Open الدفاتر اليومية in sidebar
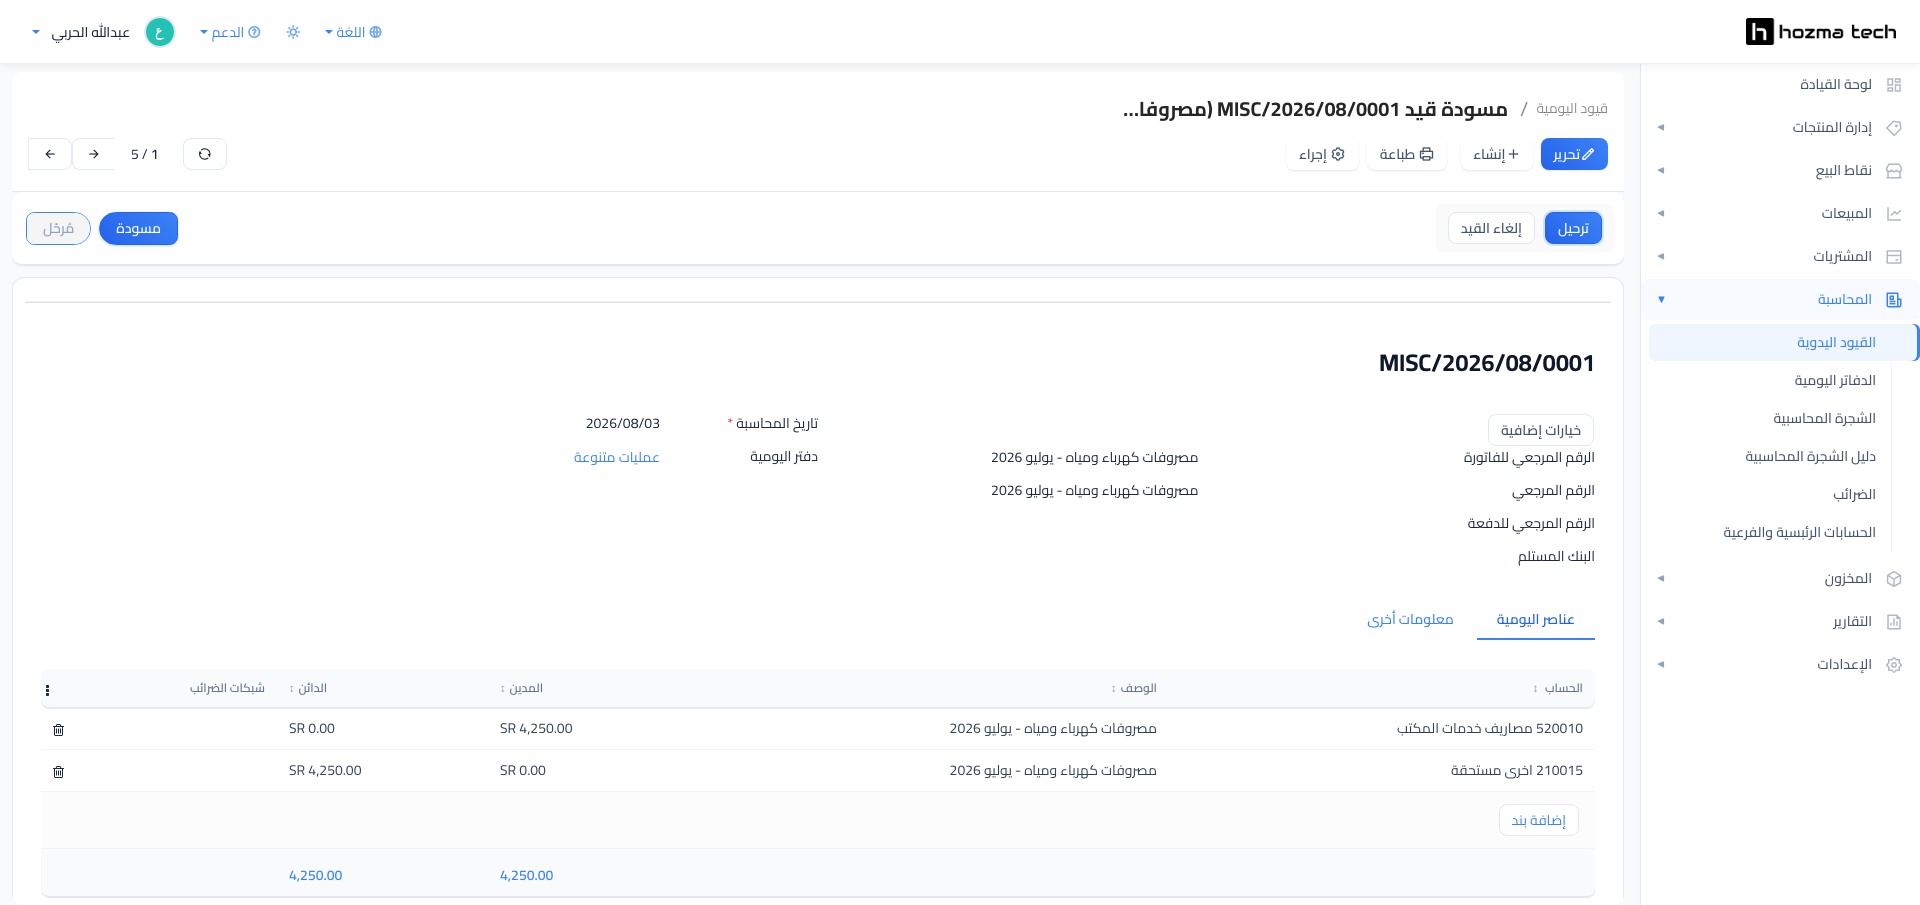Image resolution: width=1920 pixels, height=905 pixels. point(1835,381)
